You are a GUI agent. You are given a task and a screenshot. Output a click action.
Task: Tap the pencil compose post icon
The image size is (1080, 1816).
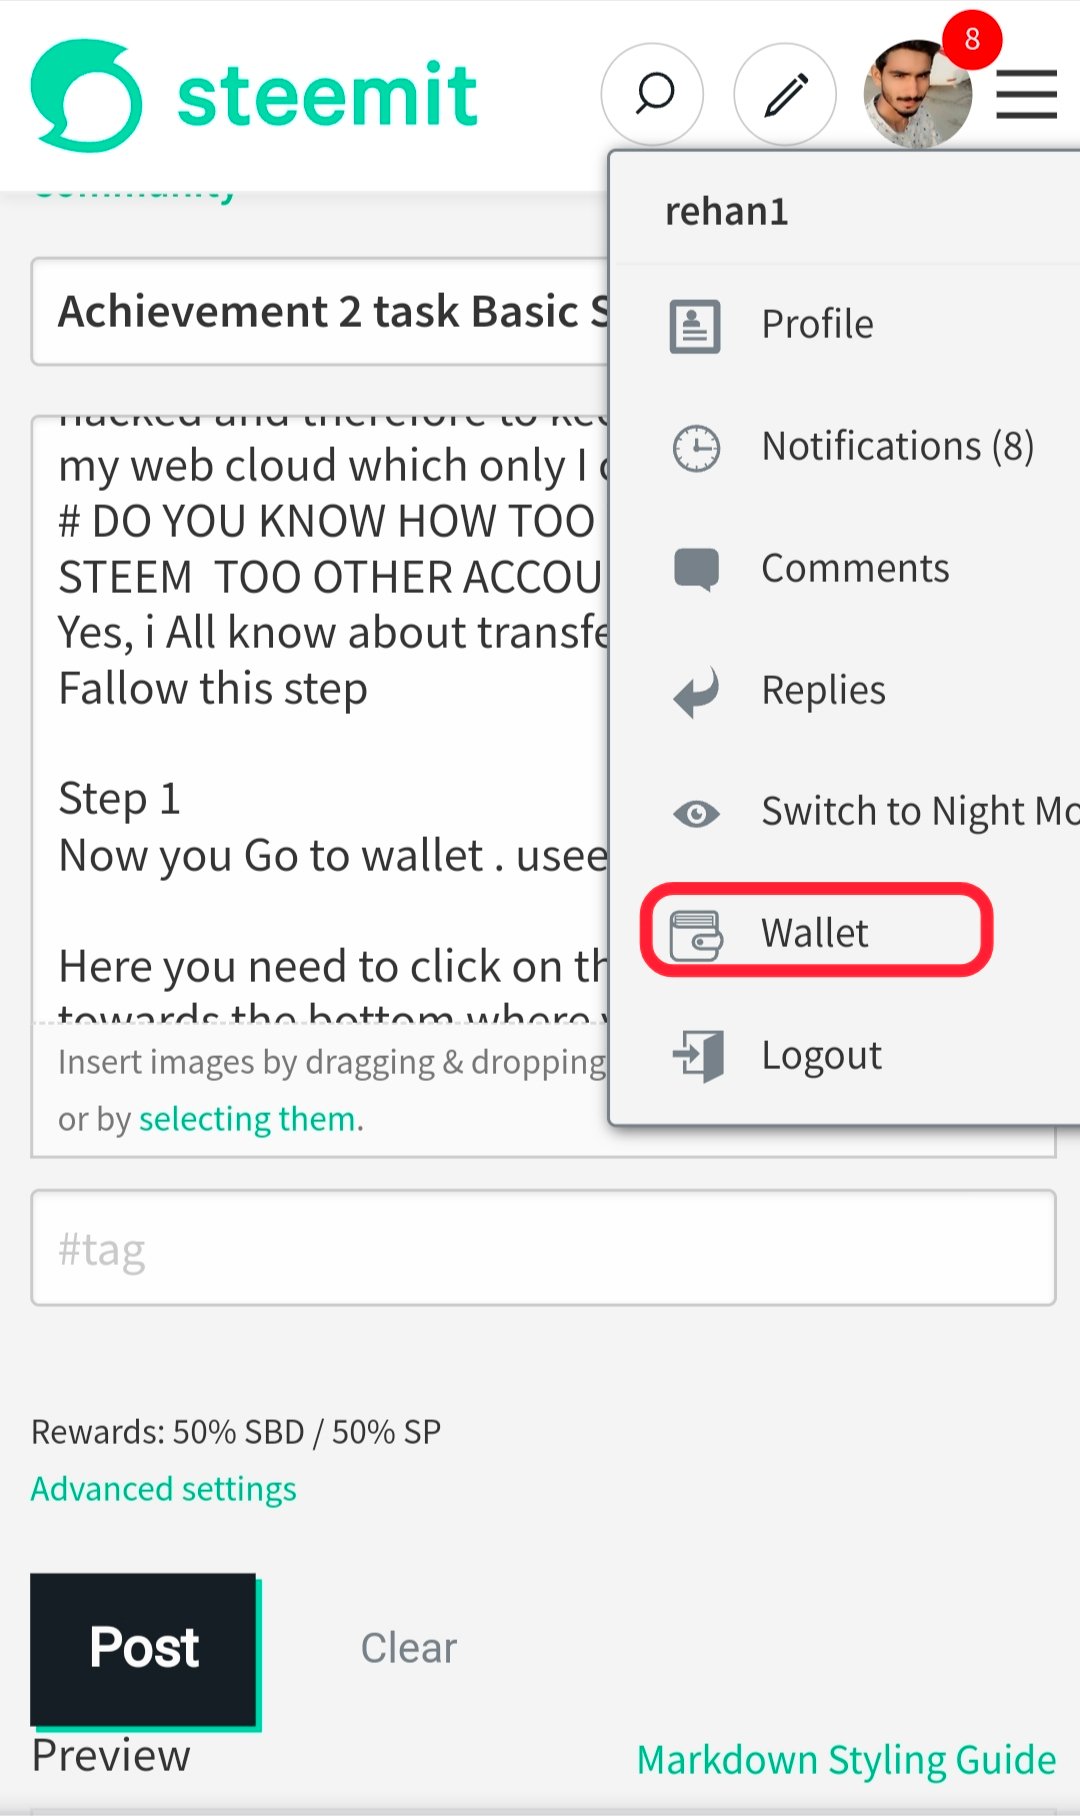785,95
